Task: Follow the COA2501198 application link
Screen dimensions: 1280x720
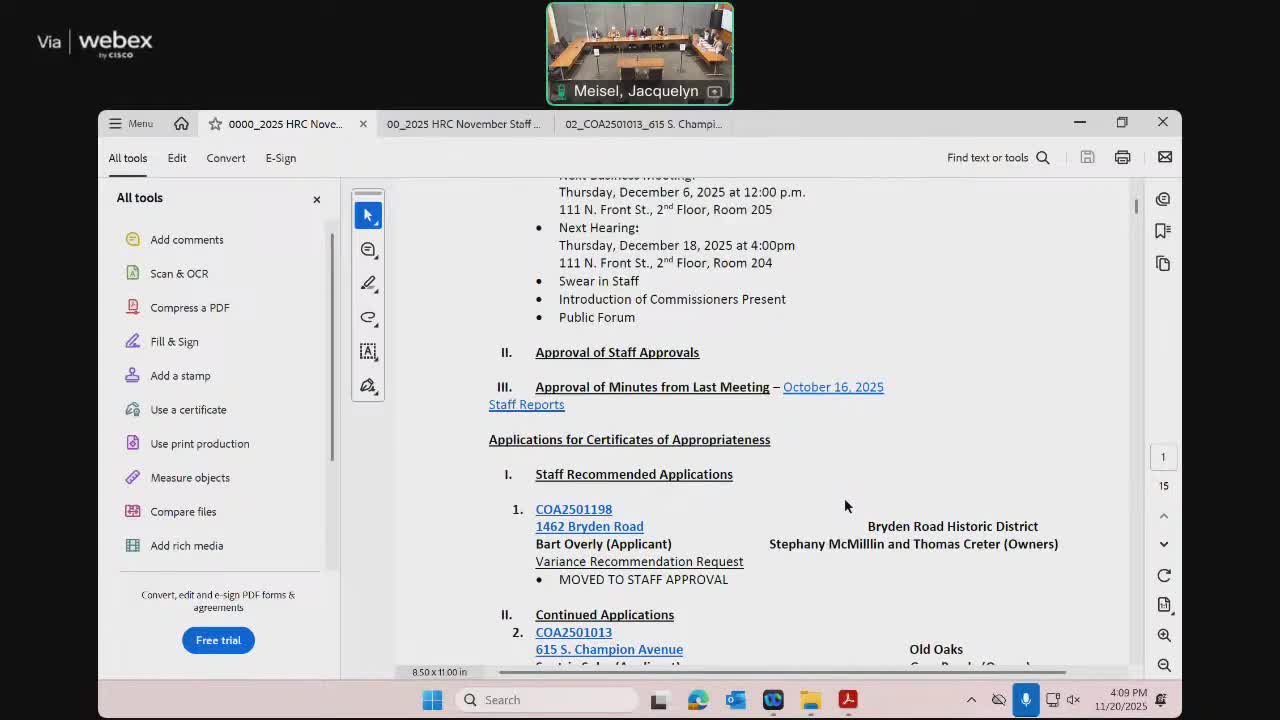Action: [x=573, y=509]
